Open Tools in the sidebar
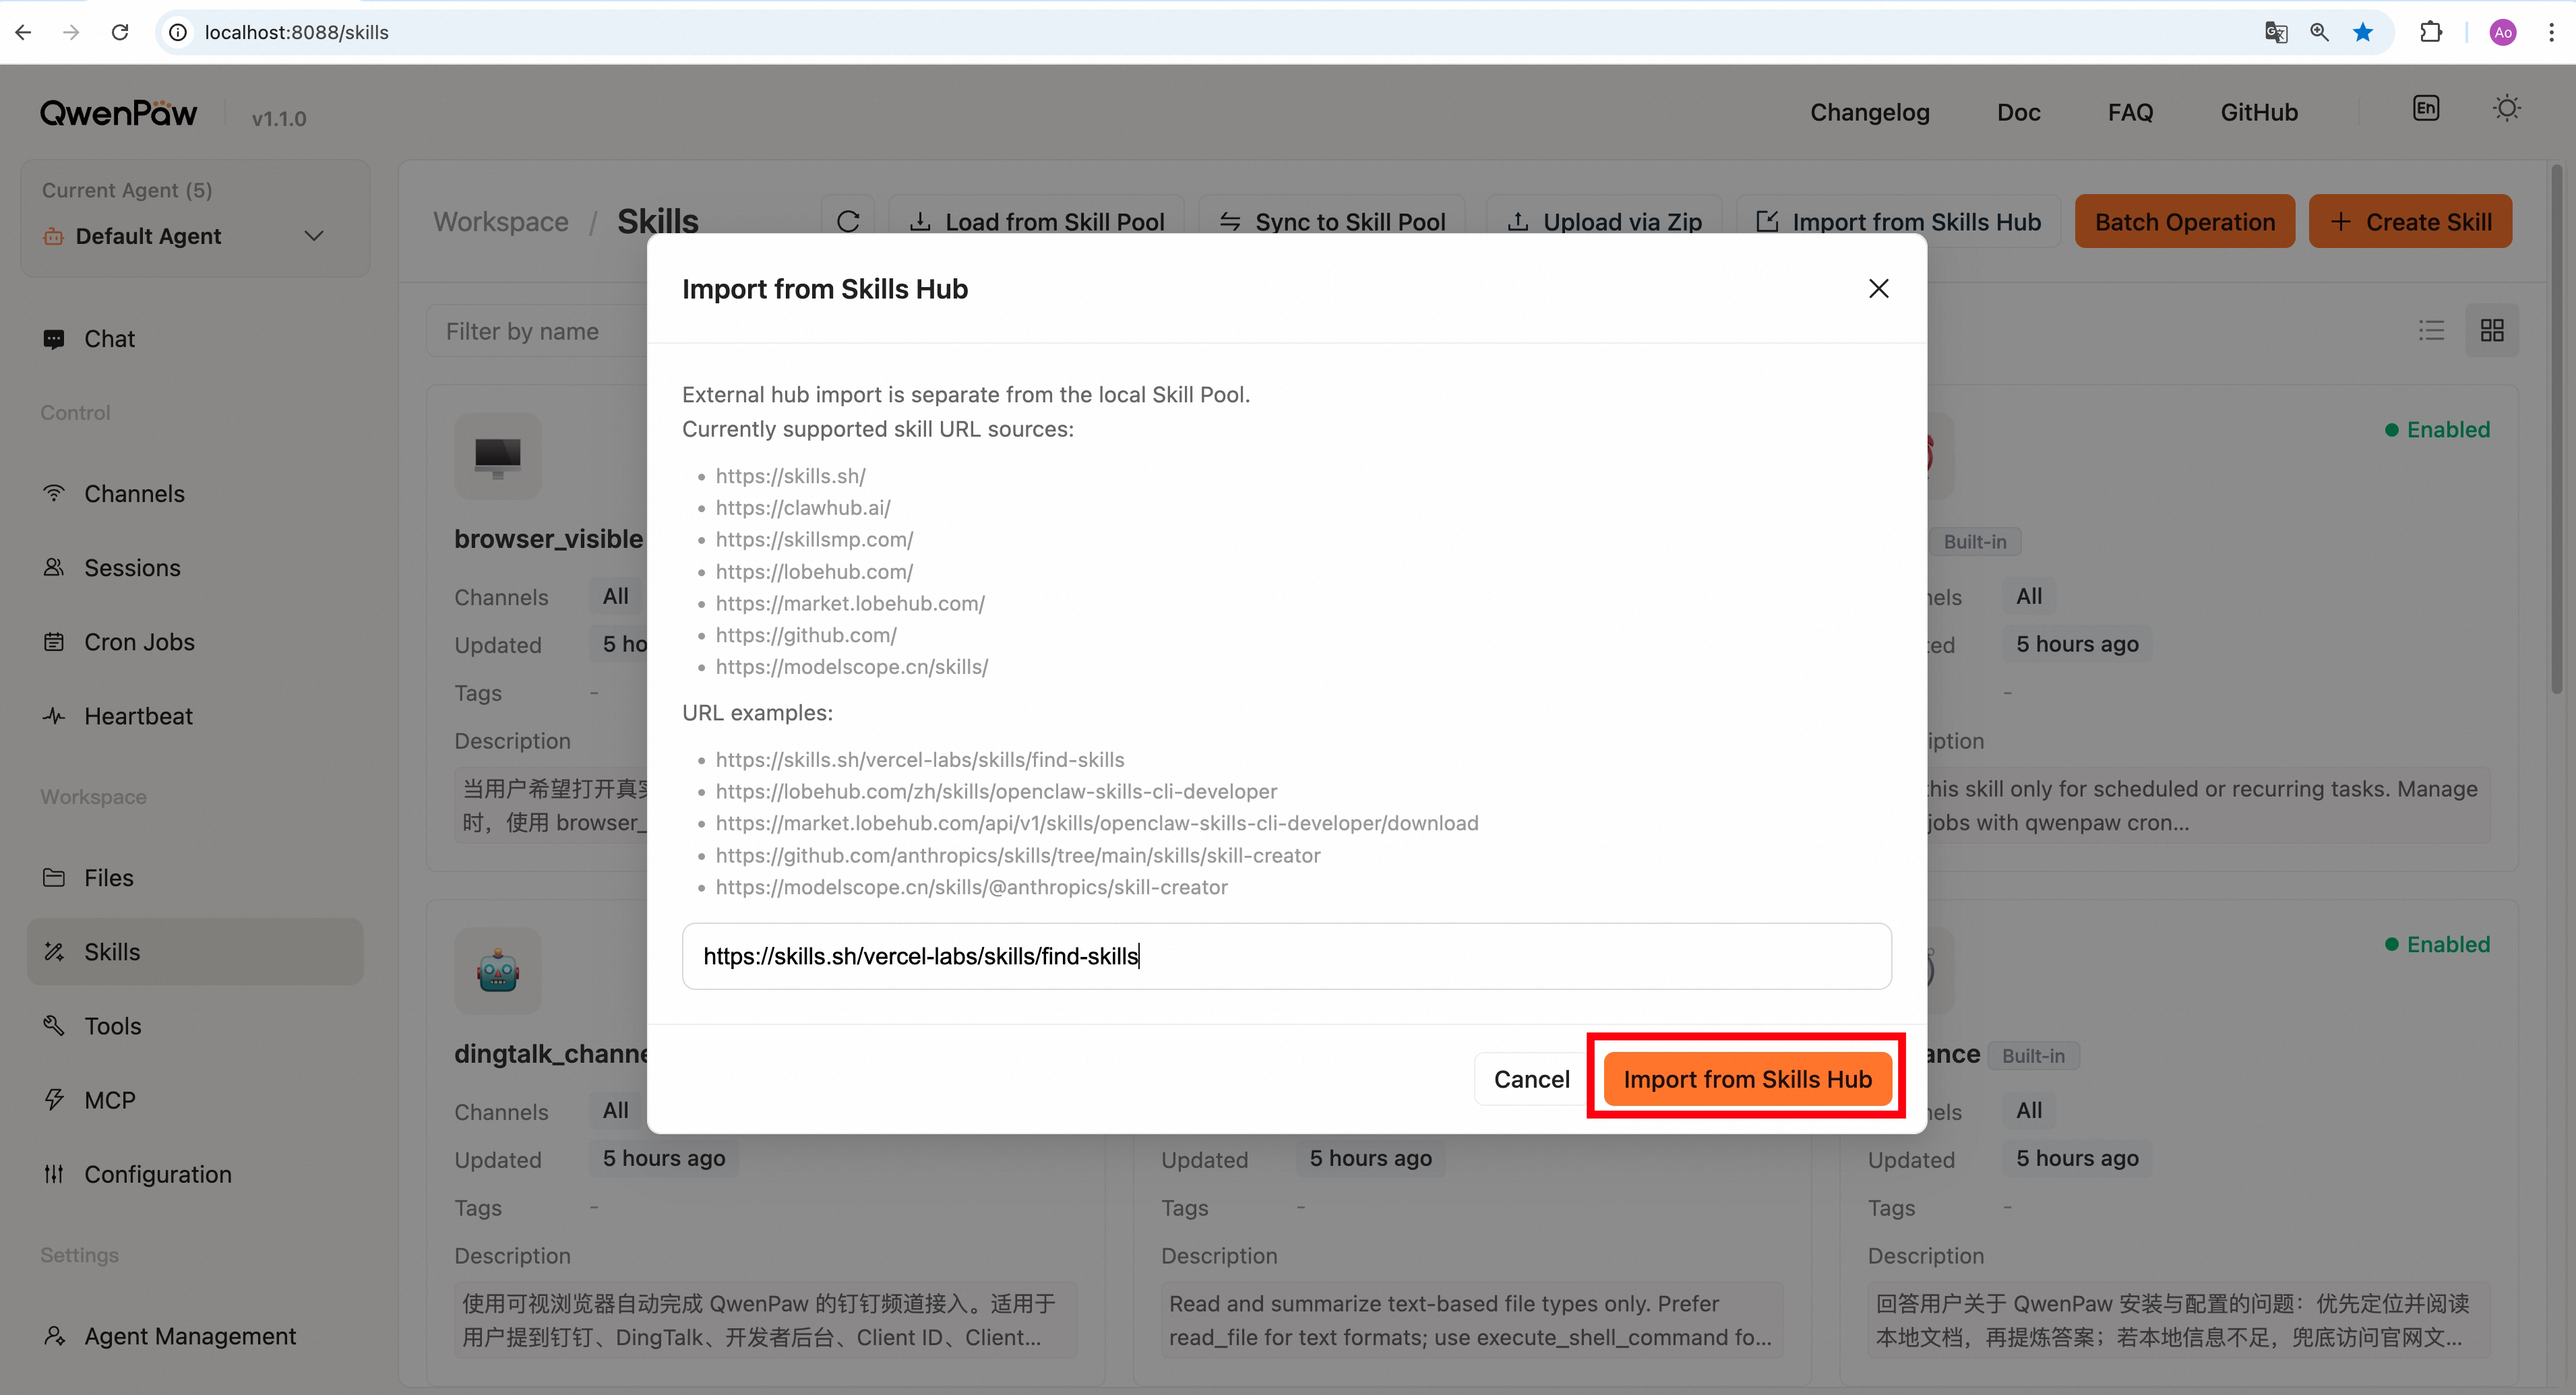 pos(195,1026)
